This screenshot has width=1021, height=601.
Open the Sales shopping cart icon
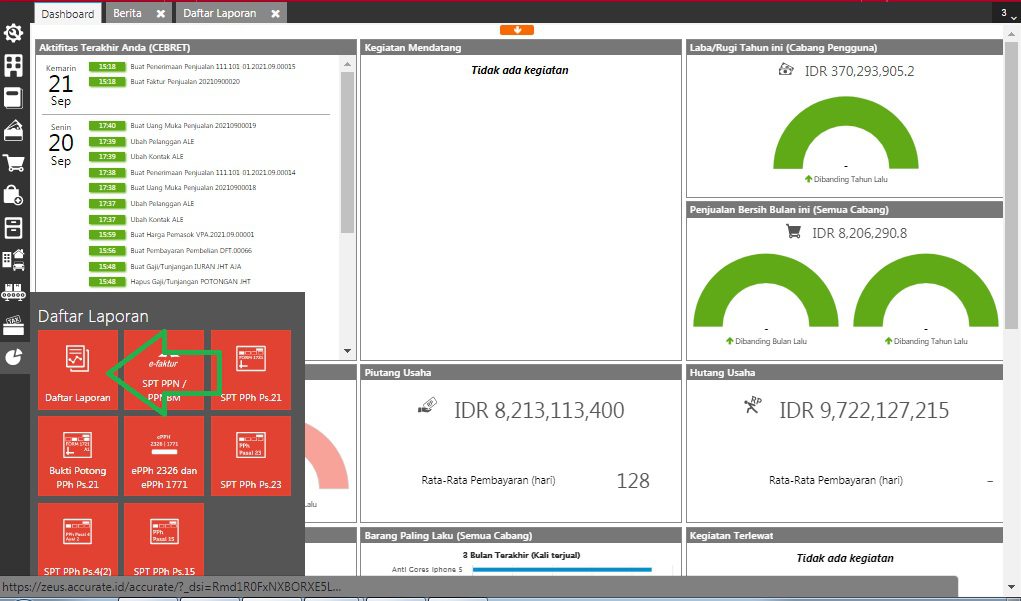pos(14,163)
